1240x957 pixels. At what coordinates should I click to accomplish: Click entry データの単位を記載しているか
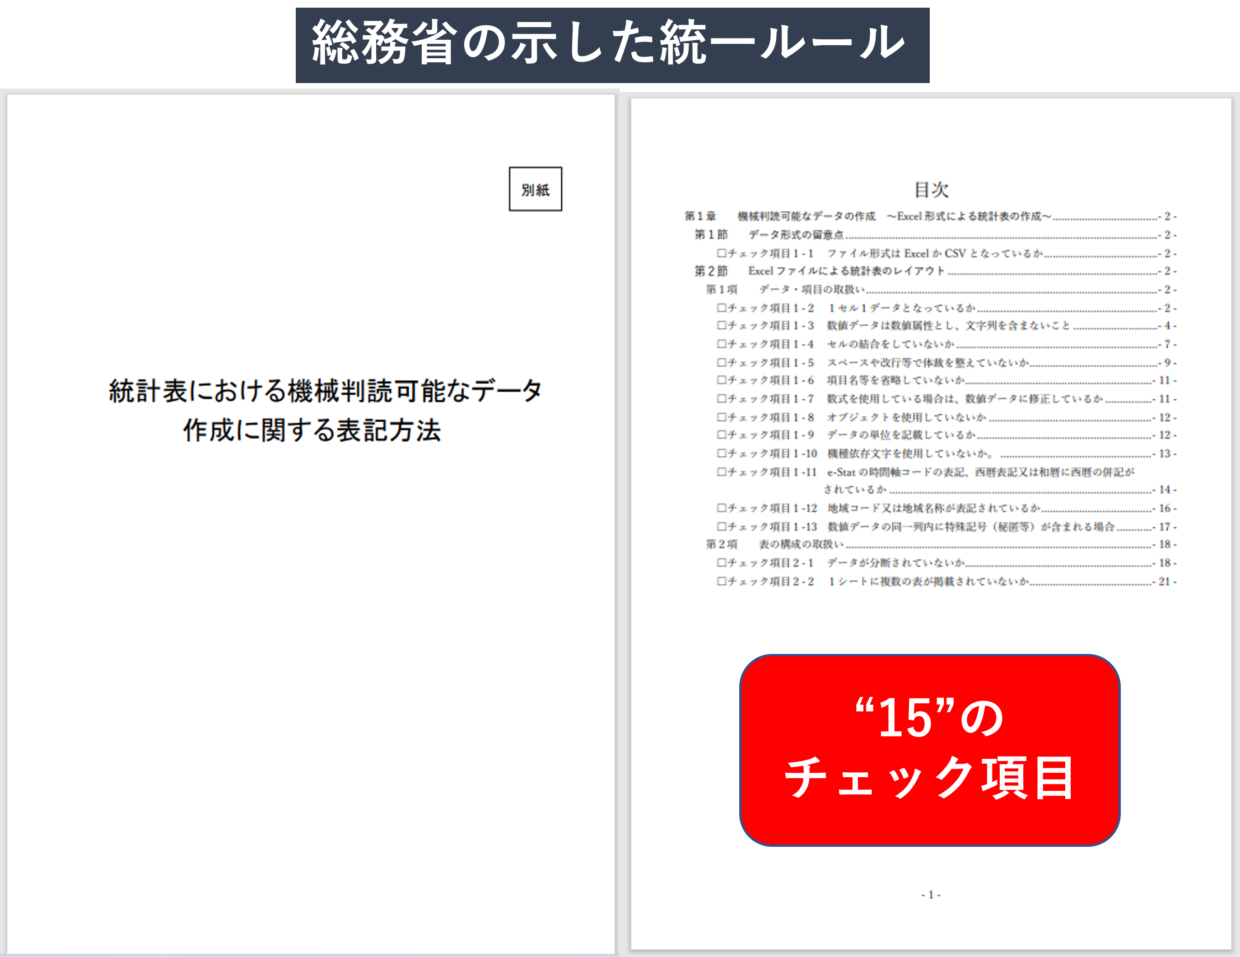coord(901,435)
